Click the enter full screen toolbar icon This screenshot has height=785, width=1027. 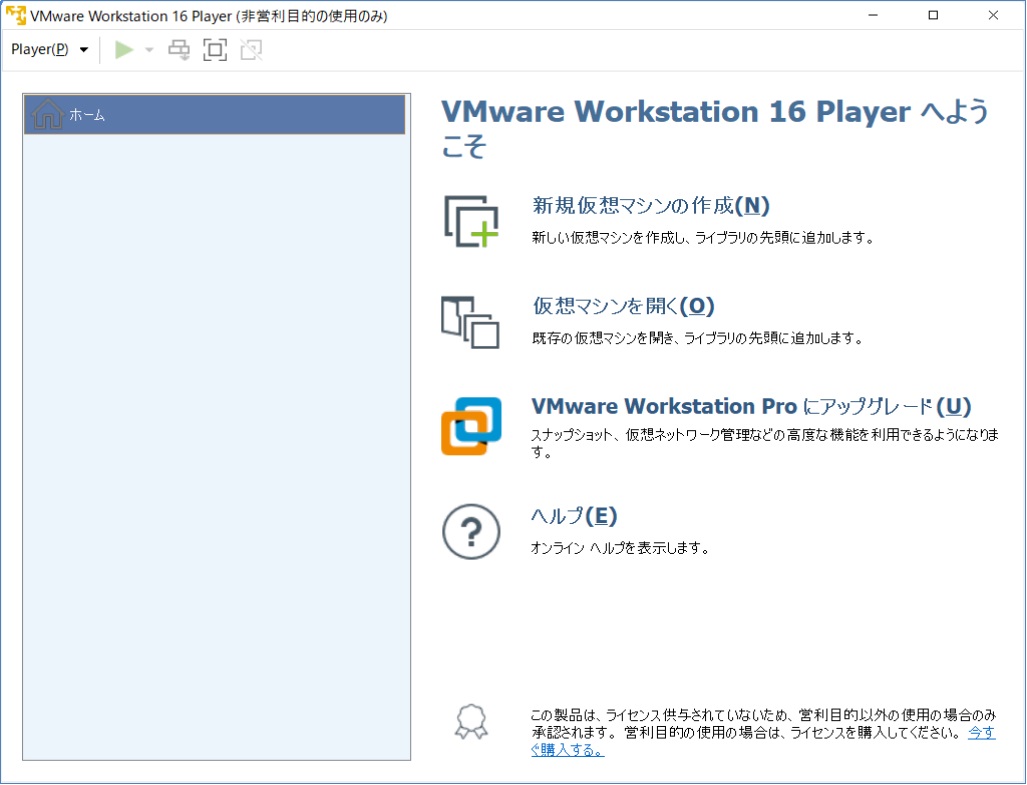215,48
